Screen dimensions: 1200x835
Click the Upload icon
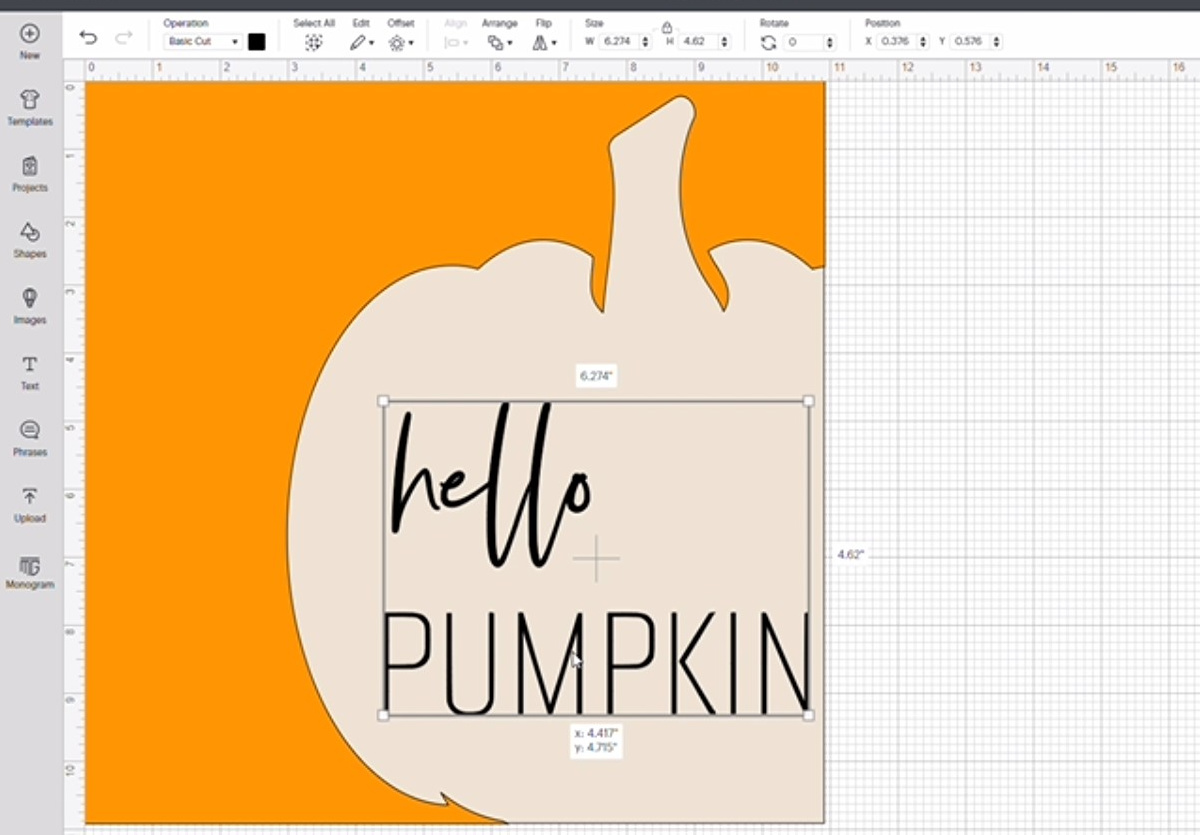30,504
